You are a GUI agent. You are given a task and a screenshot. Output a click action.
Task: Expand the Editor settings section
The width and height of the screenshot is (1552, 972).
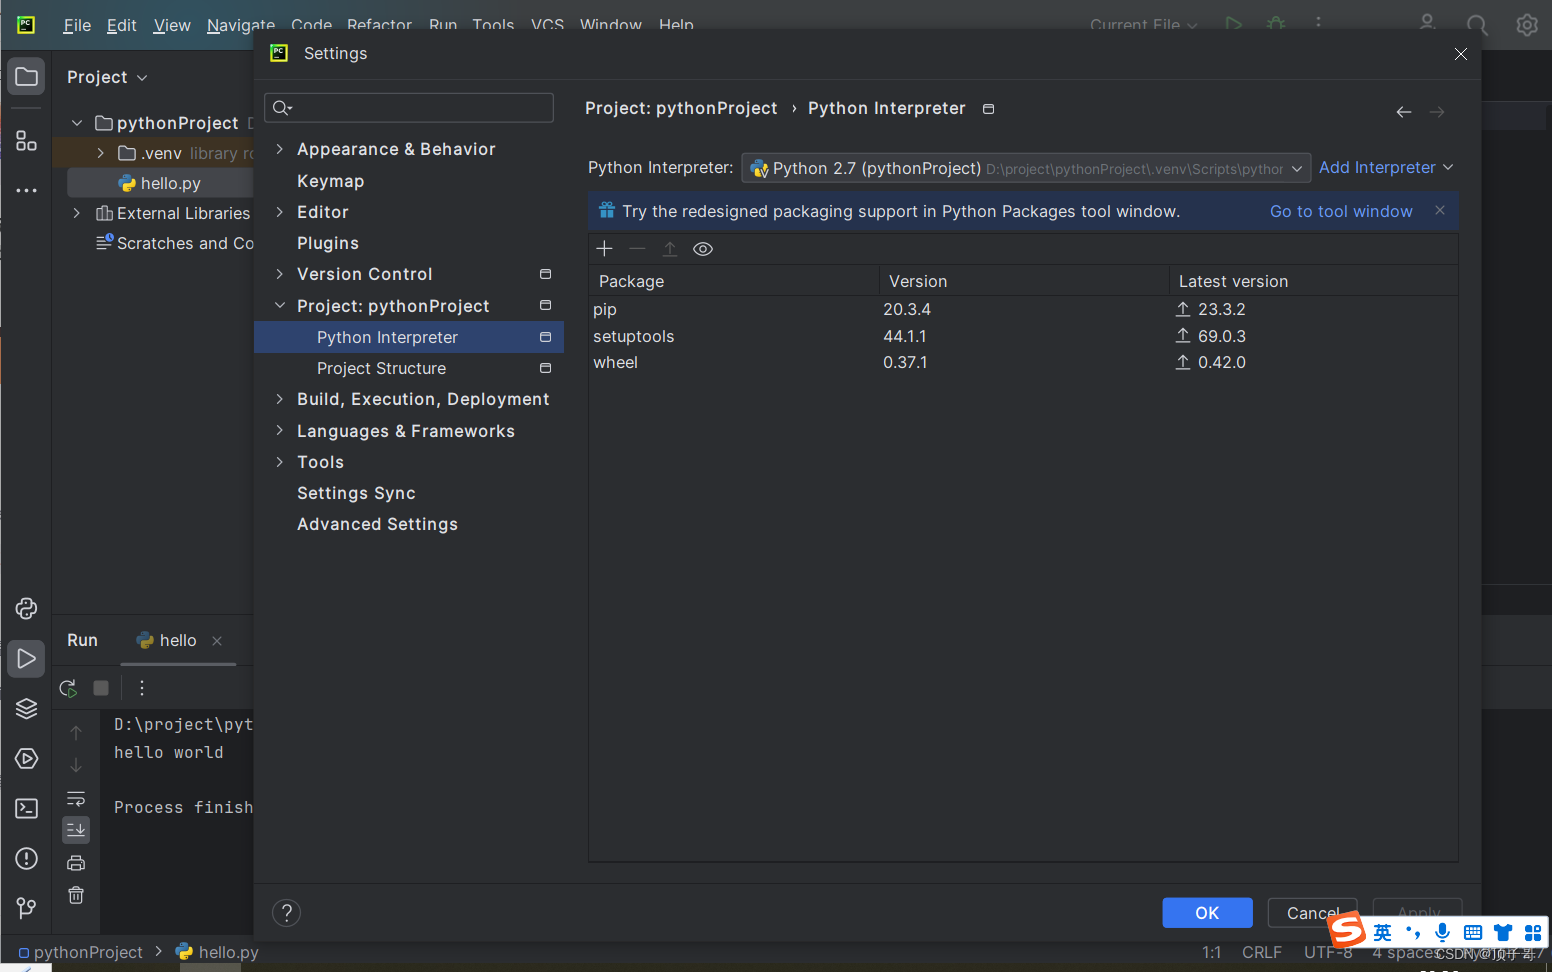coord(280,212)
